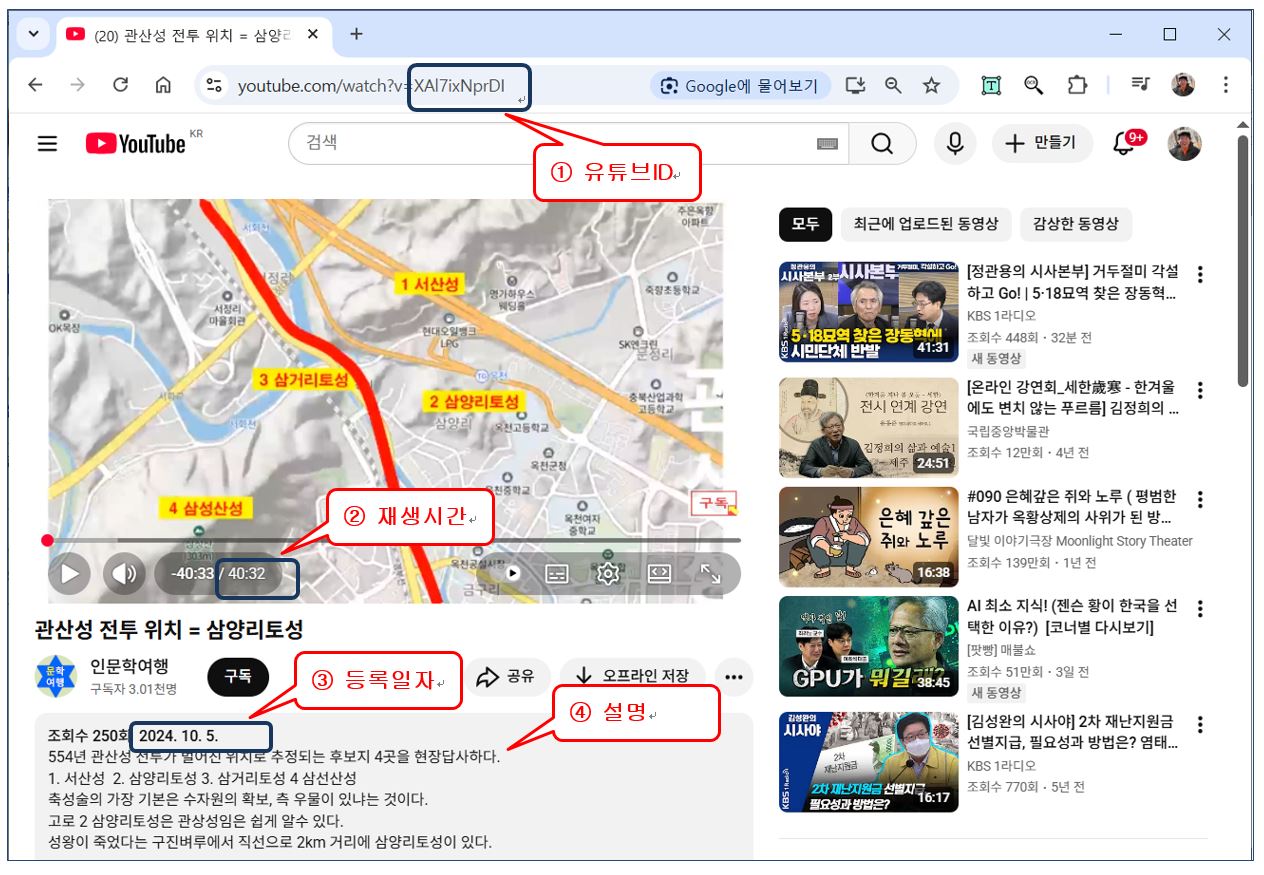Click the video progress bar scrubber

tap(47, 540)
